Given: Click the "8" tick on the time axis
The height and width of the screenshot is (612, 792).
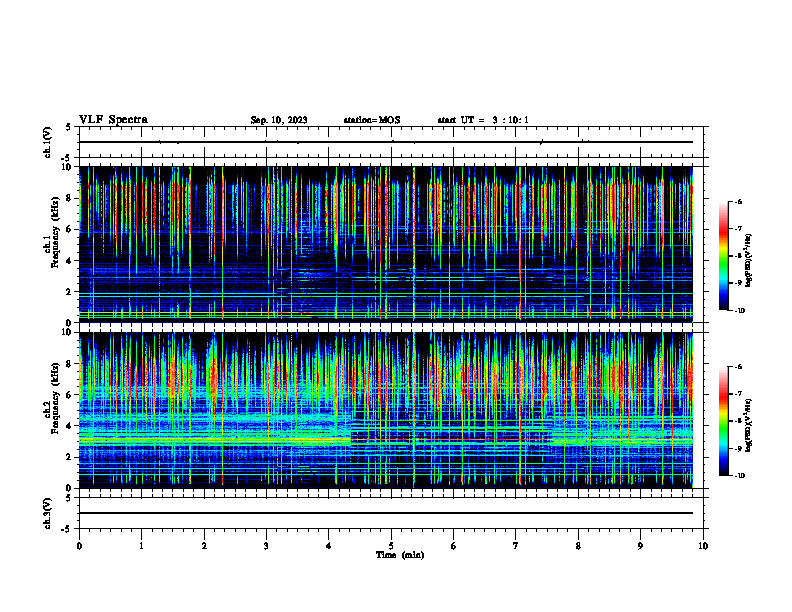Looking at the screenshot, I should (x=578, y=546).
